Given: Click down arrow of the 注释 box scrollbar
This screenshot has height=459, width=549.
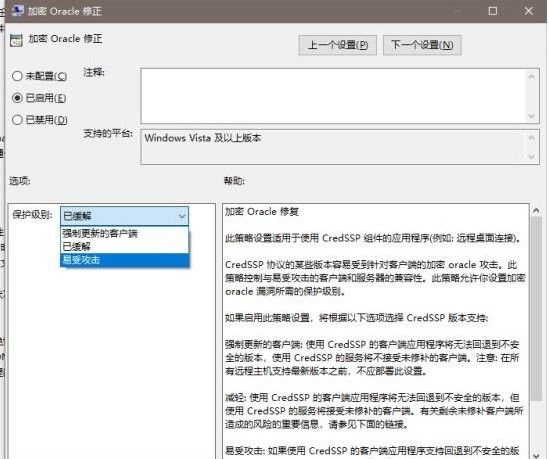Looking at the screenshot, I should tap(531, 116).
